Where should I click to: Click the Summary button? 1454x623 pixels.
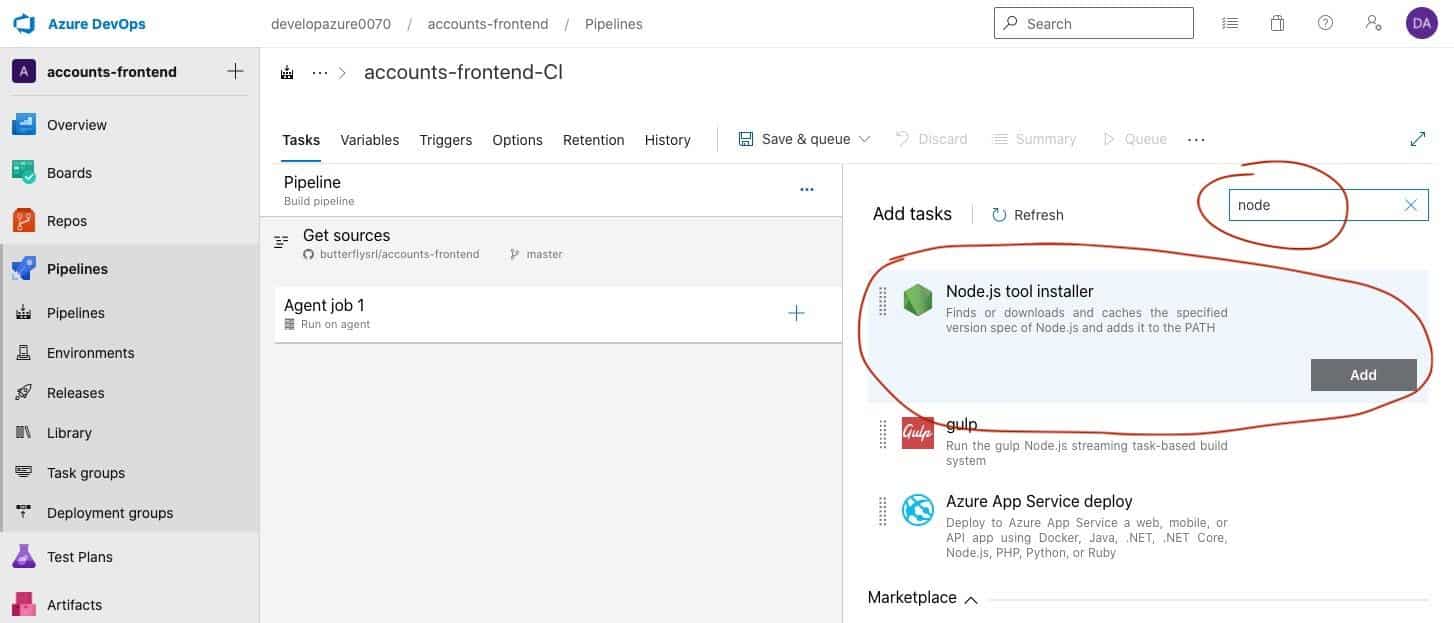1034,139
